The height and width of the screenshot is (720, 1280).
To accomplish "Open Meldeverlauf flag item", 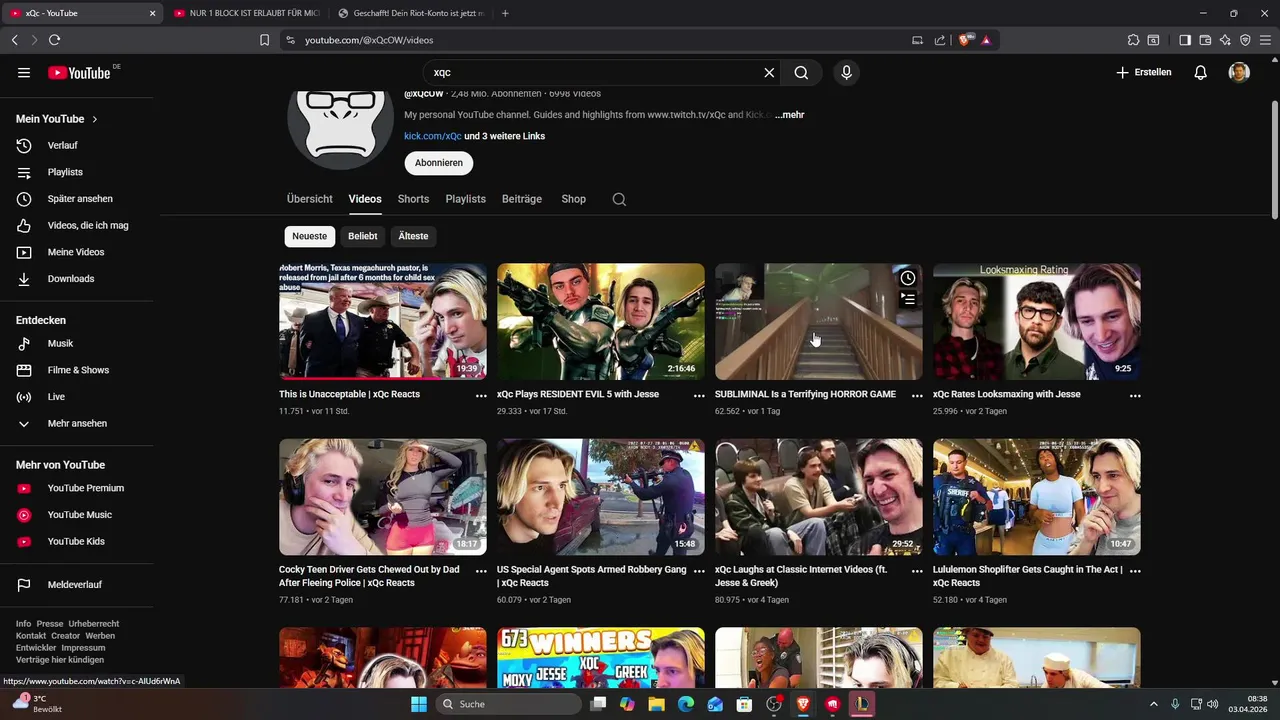I will (77, 585).
